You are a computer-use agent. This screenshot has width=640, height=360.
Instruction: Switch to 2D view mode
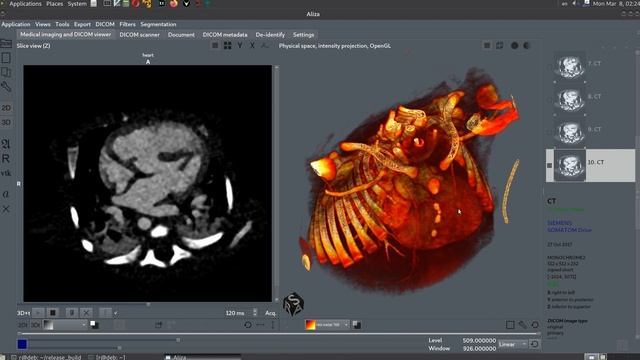6,108
